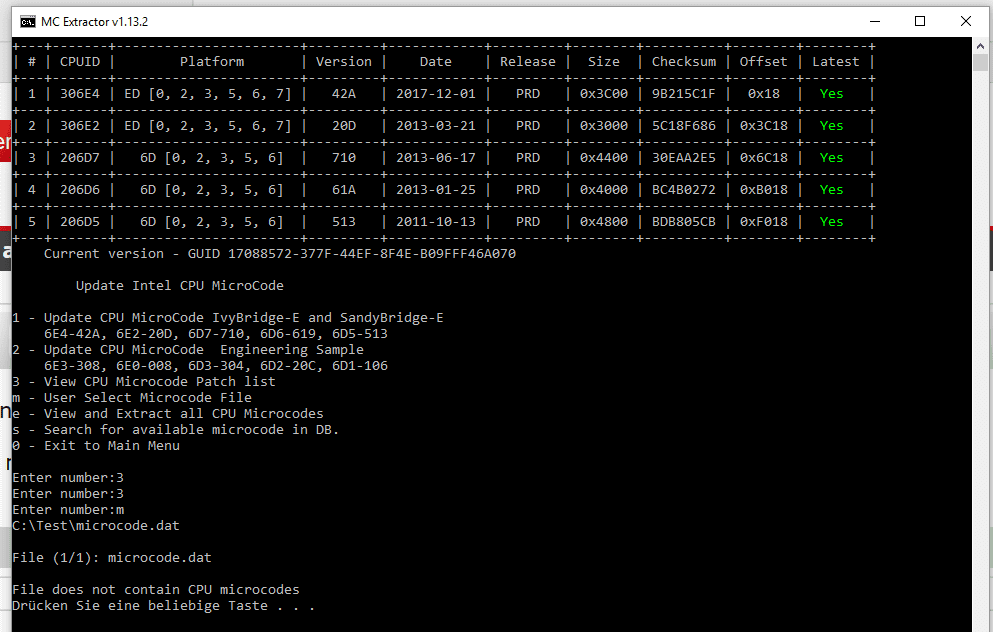Click version 42A value
This screenshot has width=993, height=632.
(344, 94)
